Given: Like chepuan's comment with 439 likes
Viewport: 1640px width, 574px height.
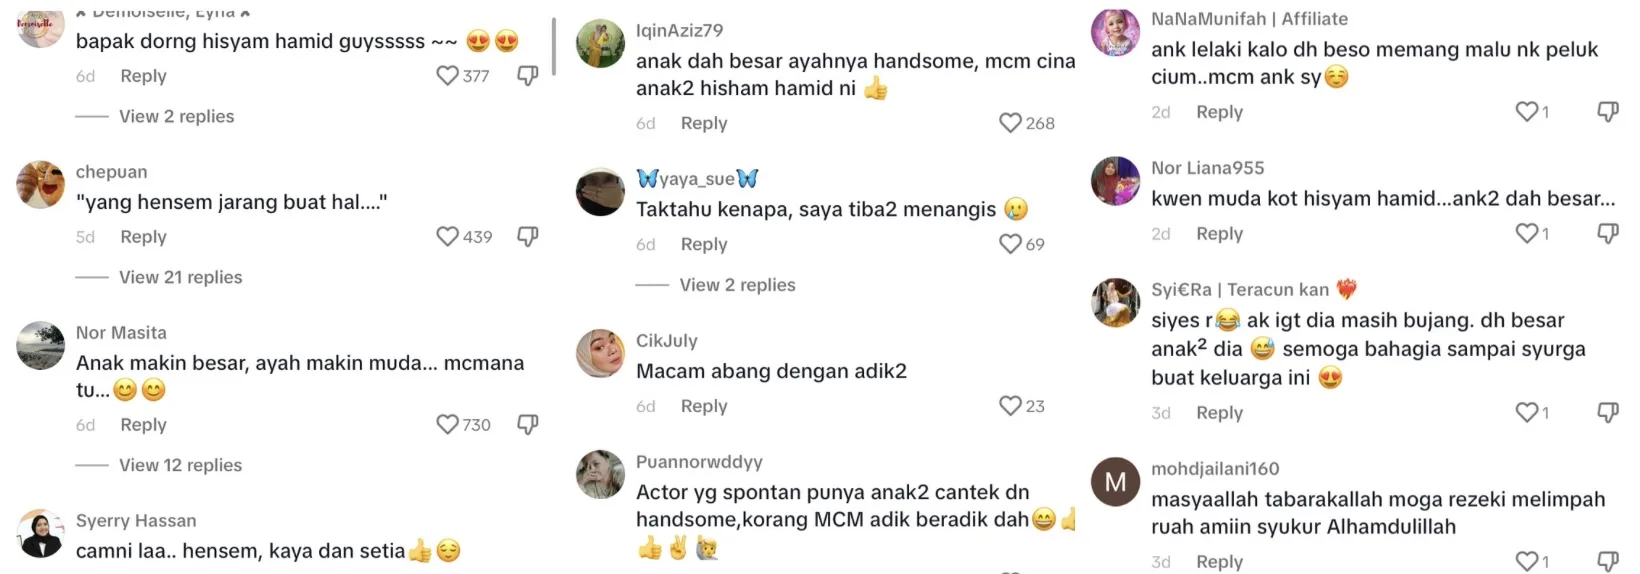Looking at the screenshot, I should [447, 237].
